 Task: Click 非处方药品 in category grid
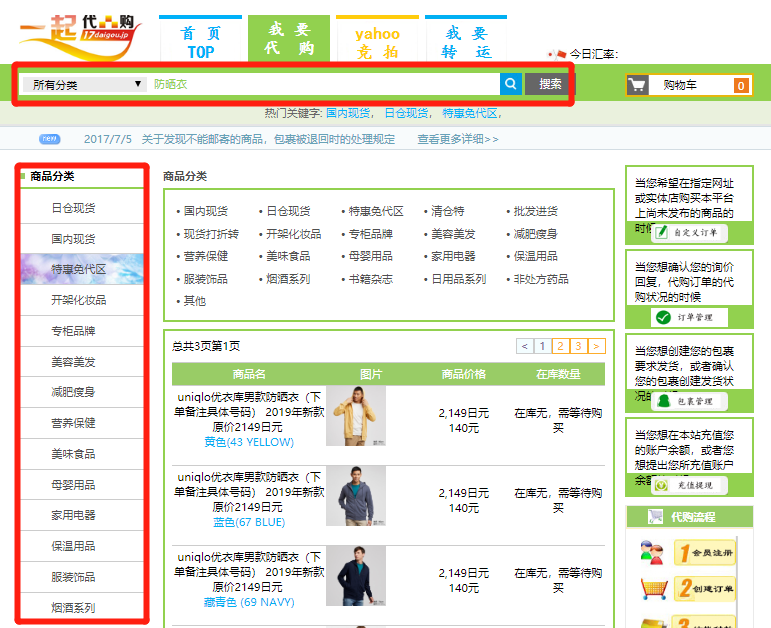click(x=541, y=279)
